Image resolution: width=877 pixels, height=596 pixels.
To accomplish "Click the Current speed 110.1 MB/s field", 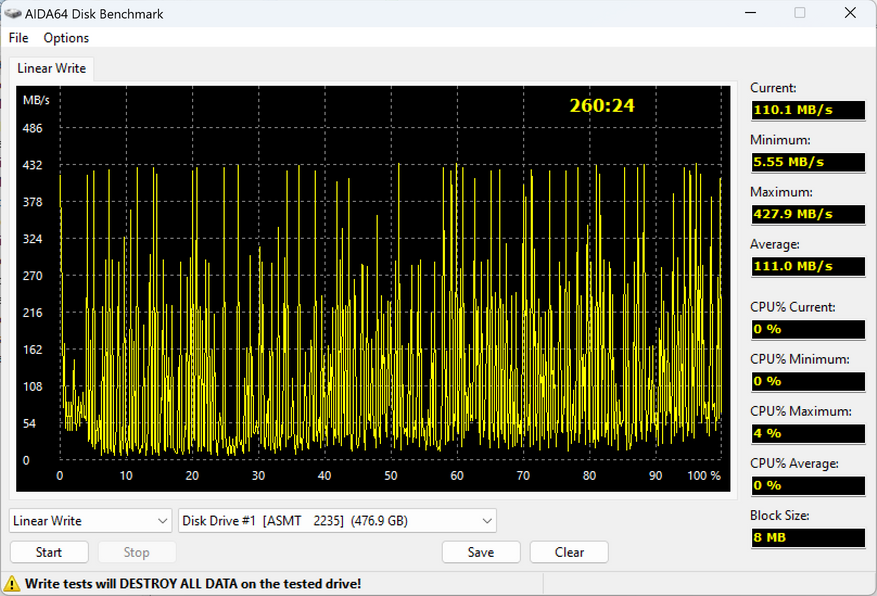I will (x=807, y=109).
